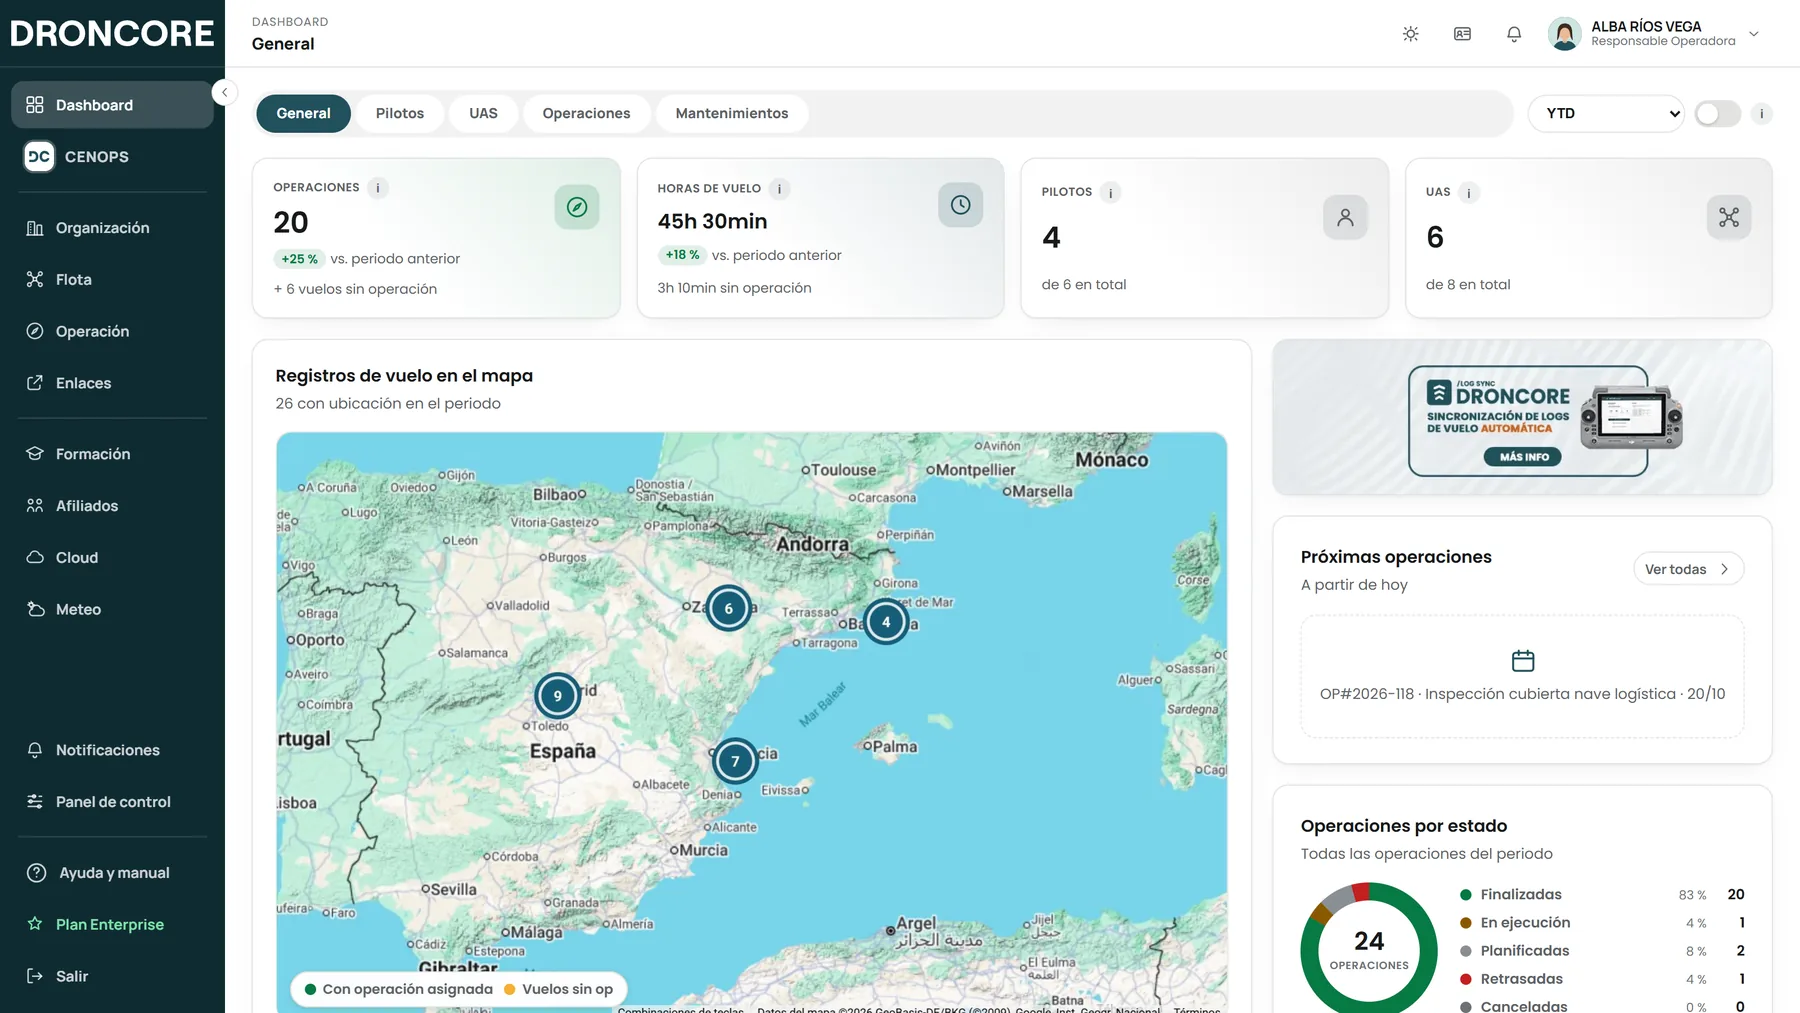Open Dashboard in the sidebar
The image size is (1800, 1013).
112,105
